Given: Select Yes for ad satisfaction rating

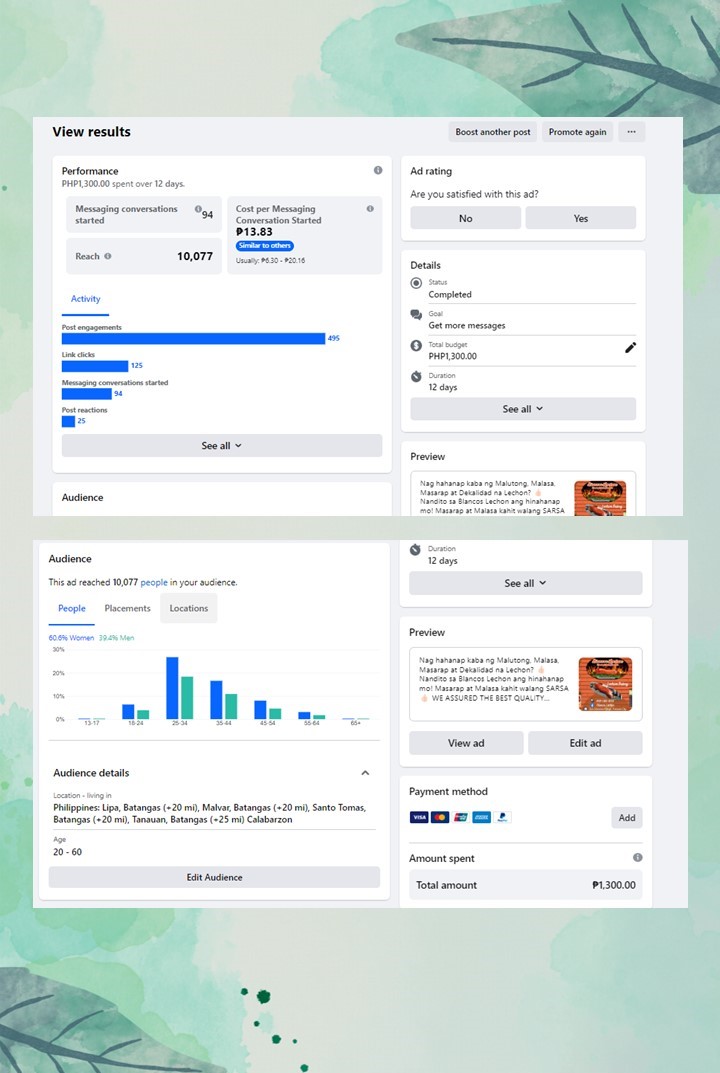Looking at the screenshot, I should [581, 218].
